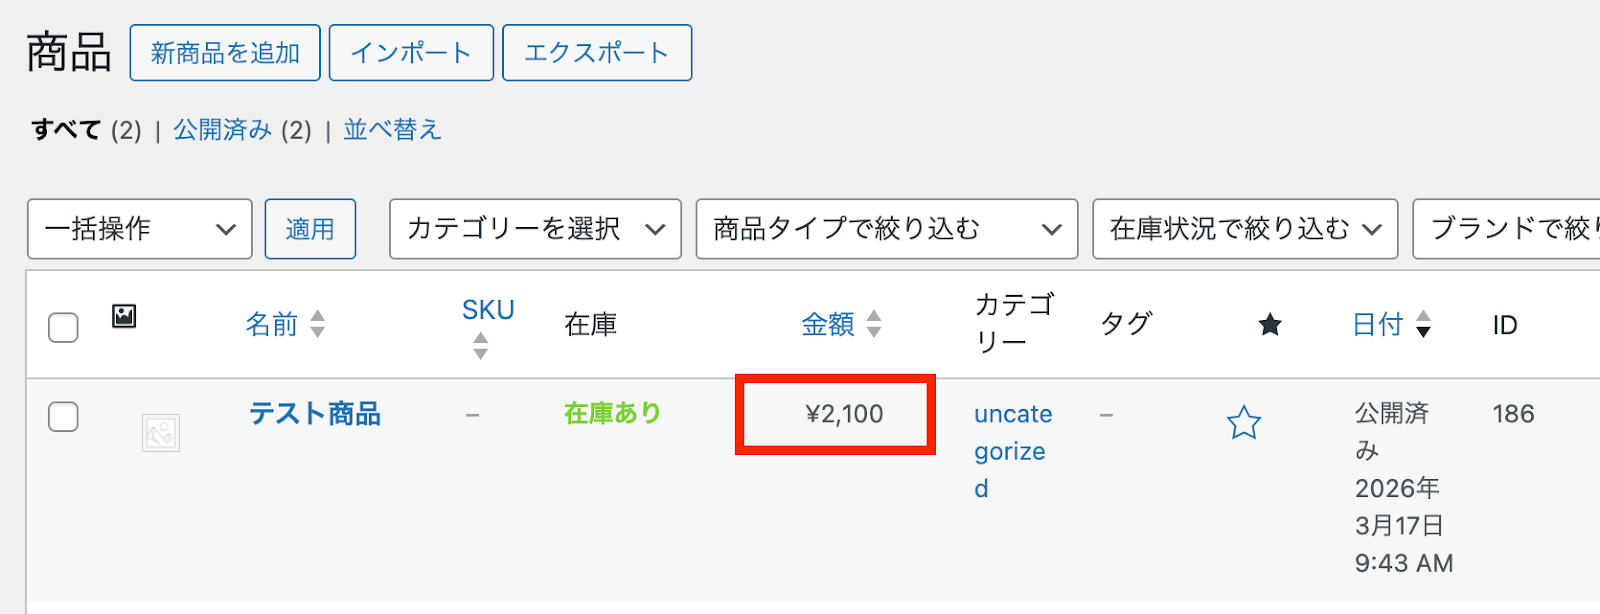This screenshot has width=1600, height=614.
Task: Tick the checkbox for テスト商品 row
Action: [x=63, y=417]
